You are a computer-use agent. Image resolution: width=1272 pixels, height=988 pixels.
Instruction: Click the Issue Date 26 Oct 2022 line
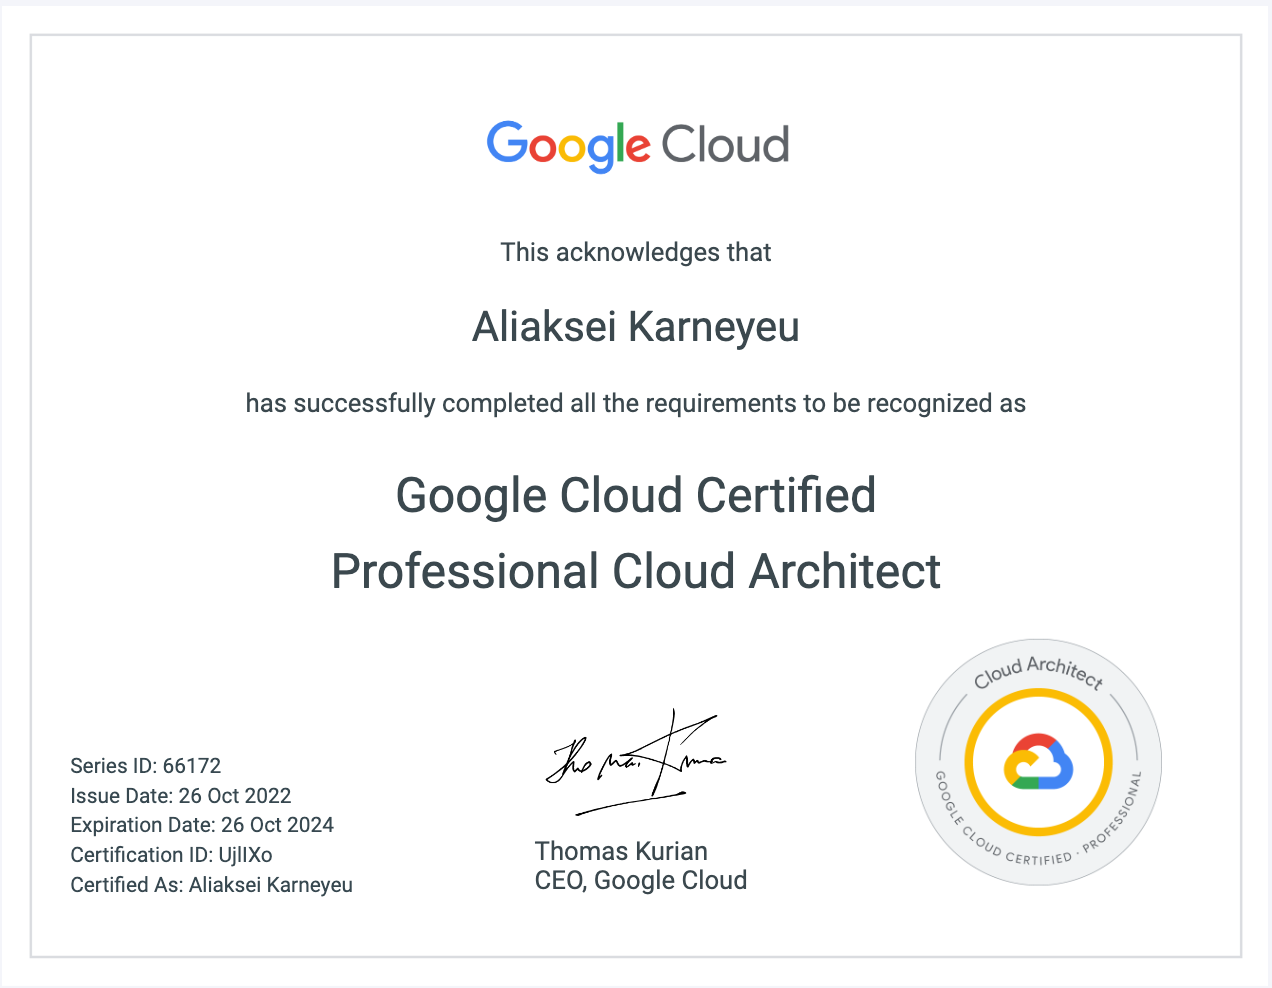(x=180, y=795)
